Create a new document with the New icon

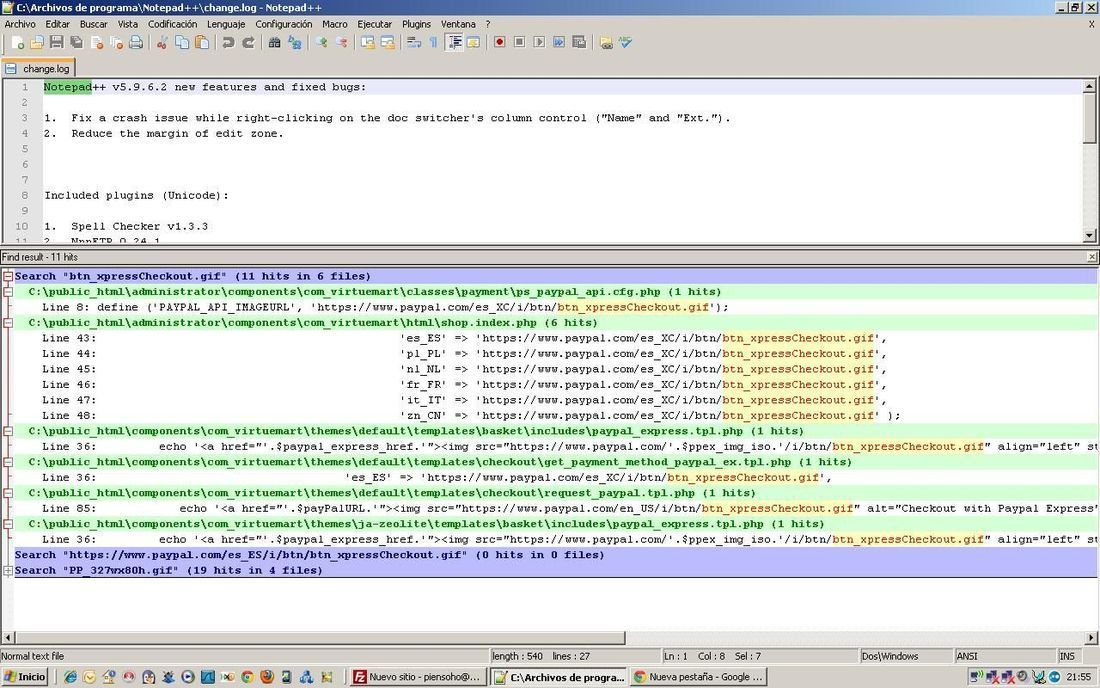pyautogui.click(x=18, y=43)
